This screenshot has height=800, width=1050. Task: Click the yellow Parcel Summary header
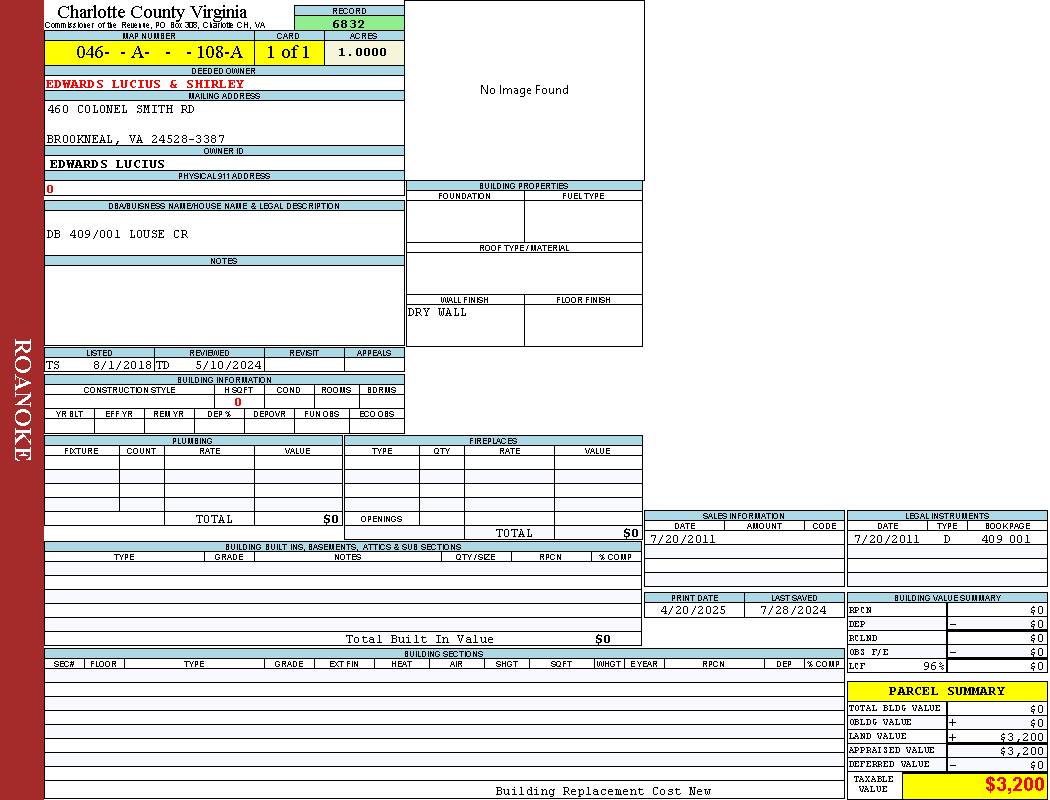point(946,691)
